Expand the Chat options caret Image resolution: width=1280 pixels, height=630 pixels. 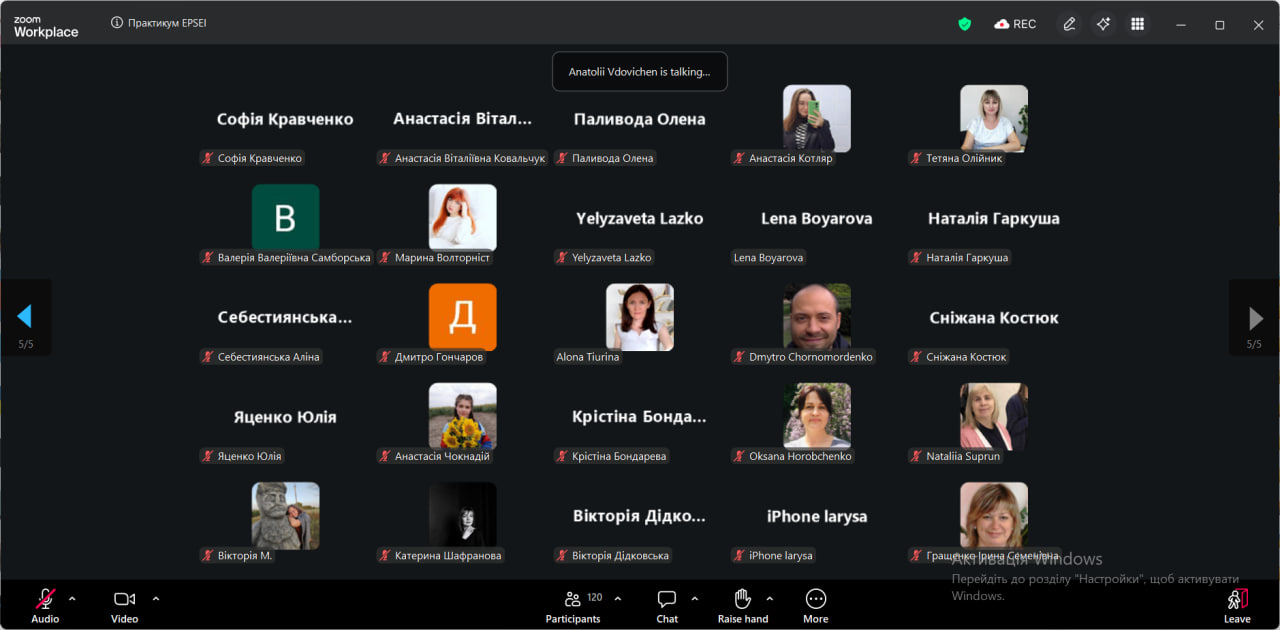[x=694, y=598]
